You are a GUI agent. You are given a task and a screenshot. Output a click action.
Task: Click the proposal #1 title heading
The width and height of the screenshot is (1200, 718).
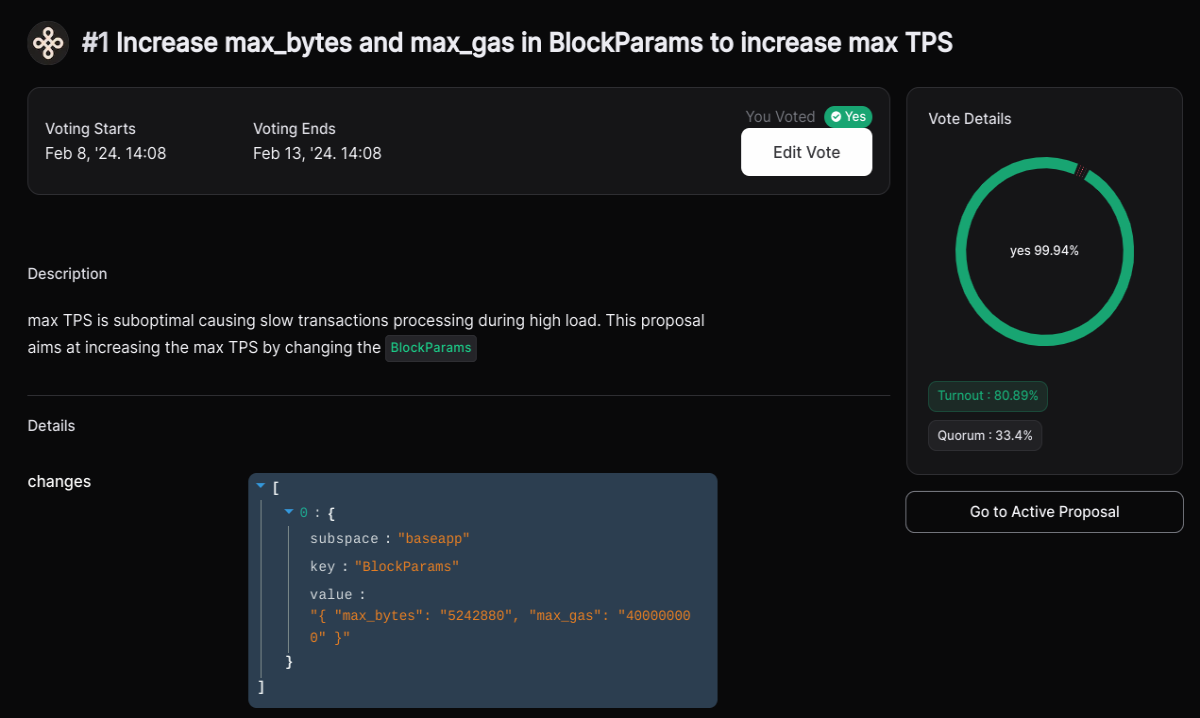517,43
